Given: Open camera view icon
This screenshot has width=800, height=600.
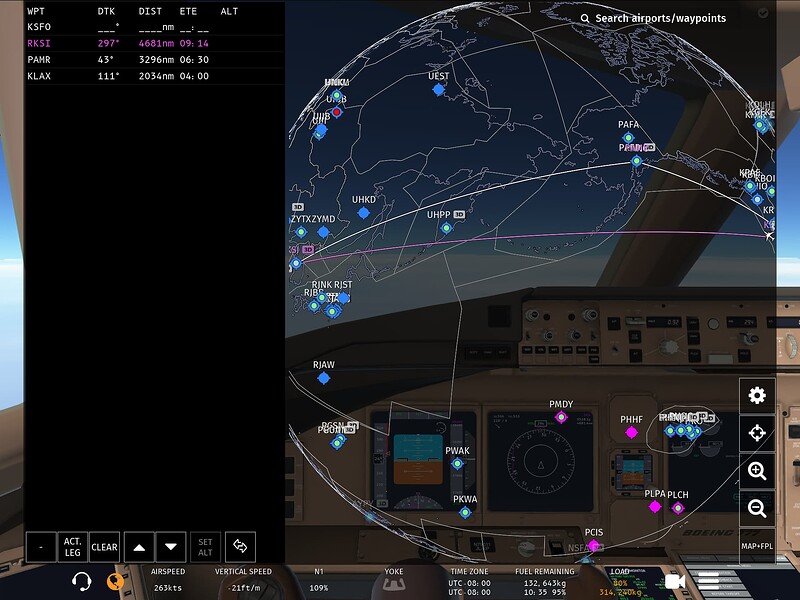Looking at the screenshot, I should (674, 582).
